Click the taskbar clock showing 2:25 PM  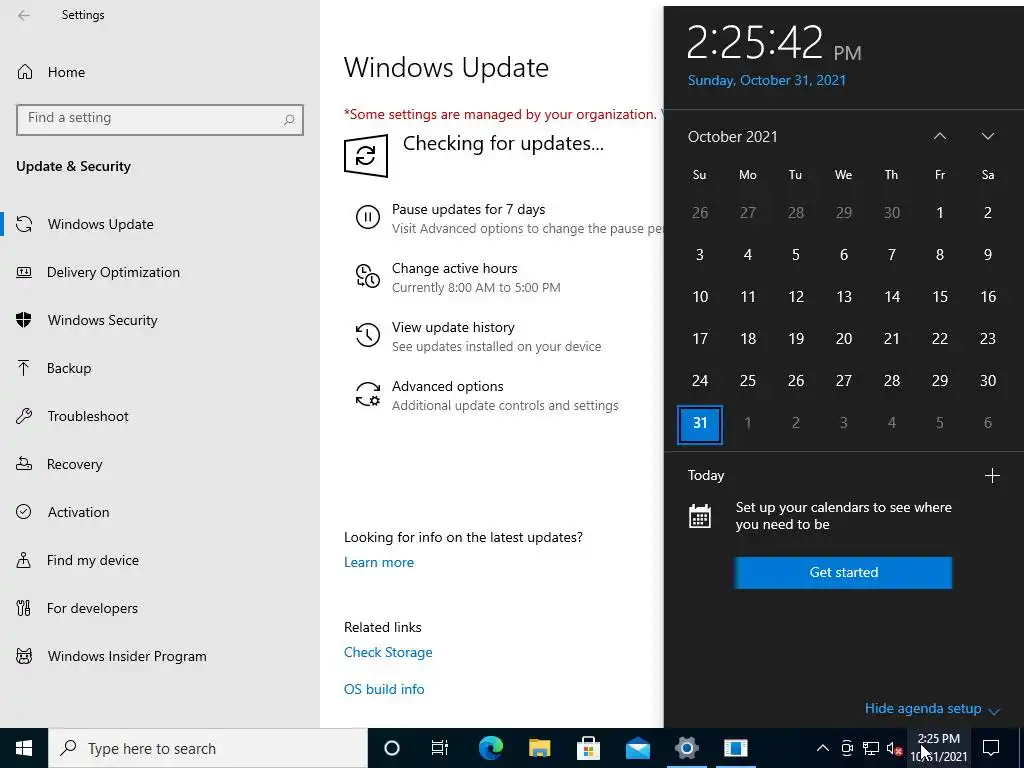pos(939,748)
